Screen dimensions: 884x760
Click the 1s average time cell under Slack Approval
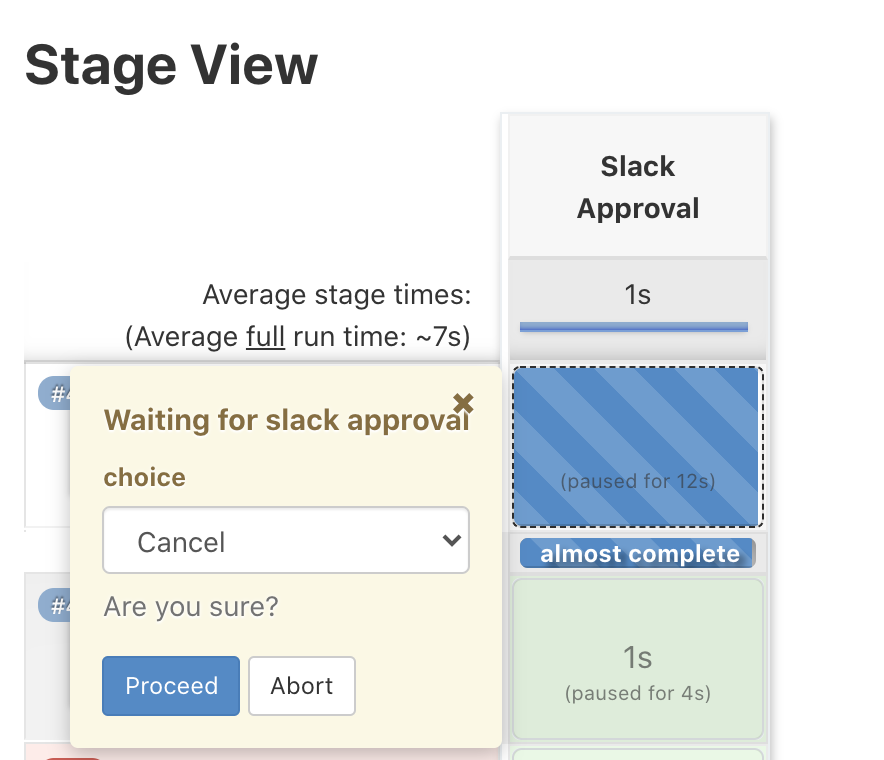click(x=637, y=295)
